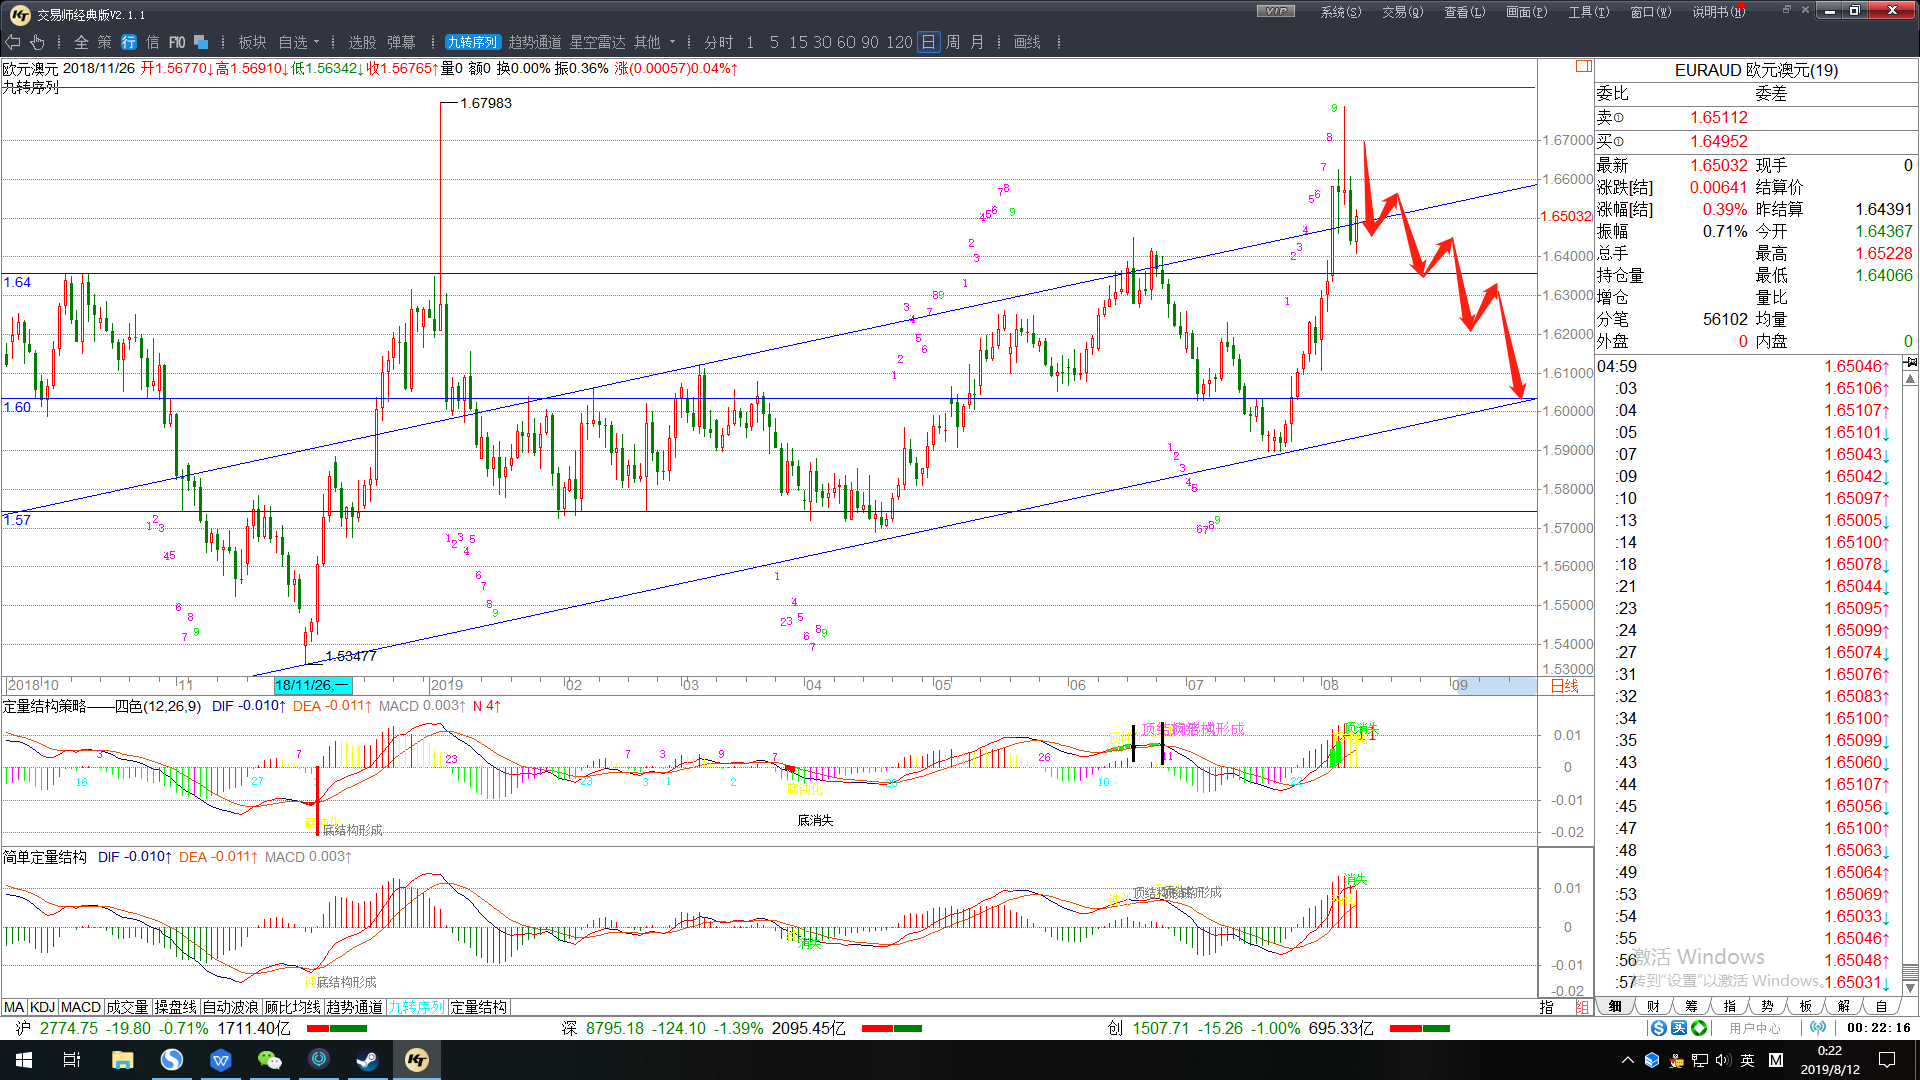Open Task View in the taskbar
This screenshot has width=1920, height=1080.
72,1060
